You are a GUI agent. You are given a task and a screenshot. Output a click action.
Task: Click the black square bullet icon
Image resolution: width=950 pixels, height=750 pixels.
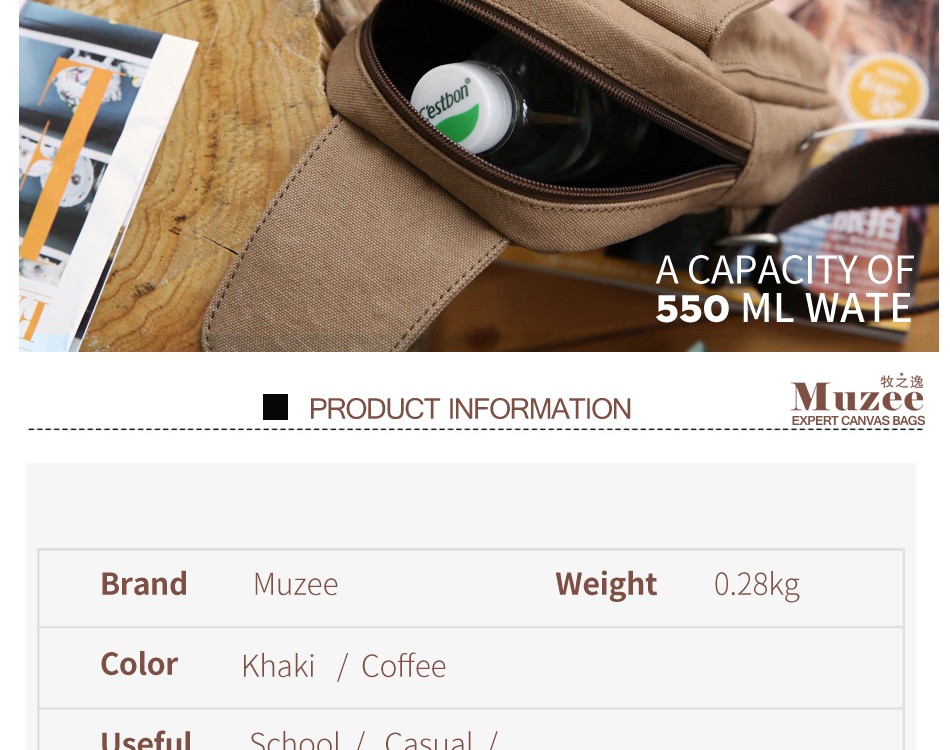[275, 407]
